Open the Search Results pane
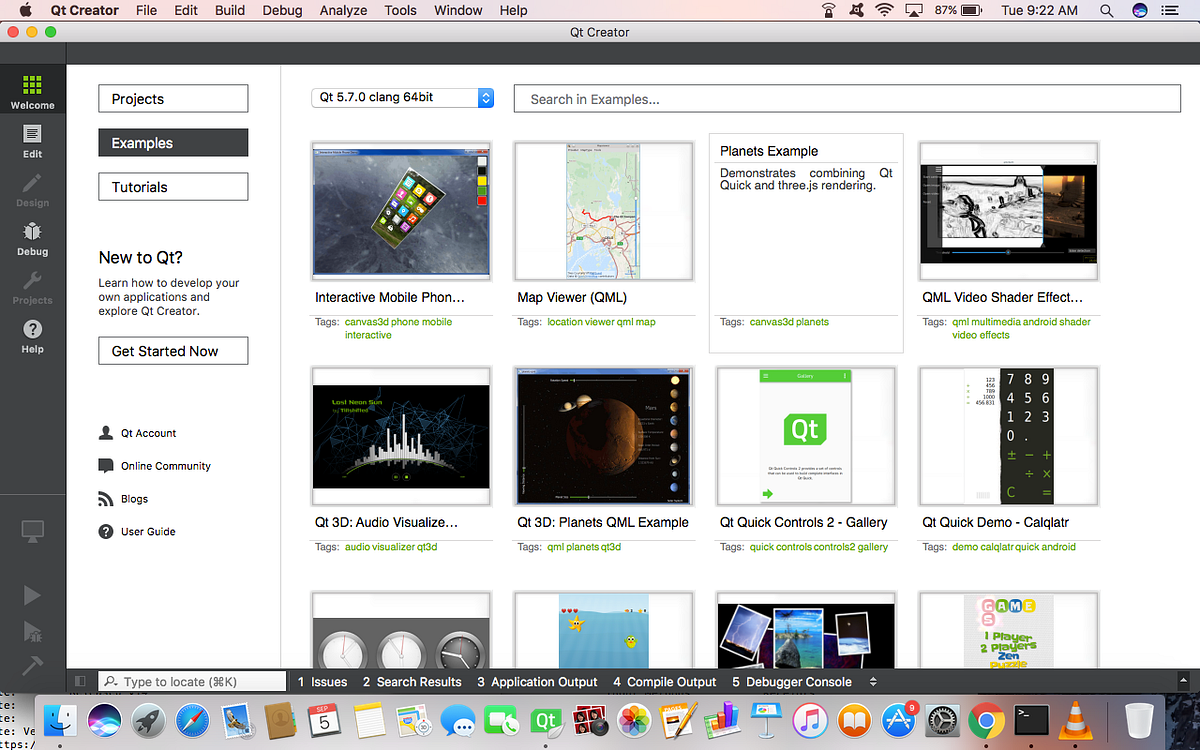The image size is (1200, 750). [412, 681]
